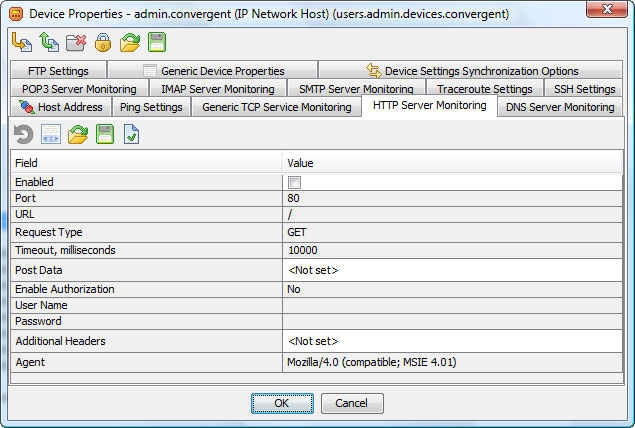Click the Timeout, milliseconds label

point(65,250)
